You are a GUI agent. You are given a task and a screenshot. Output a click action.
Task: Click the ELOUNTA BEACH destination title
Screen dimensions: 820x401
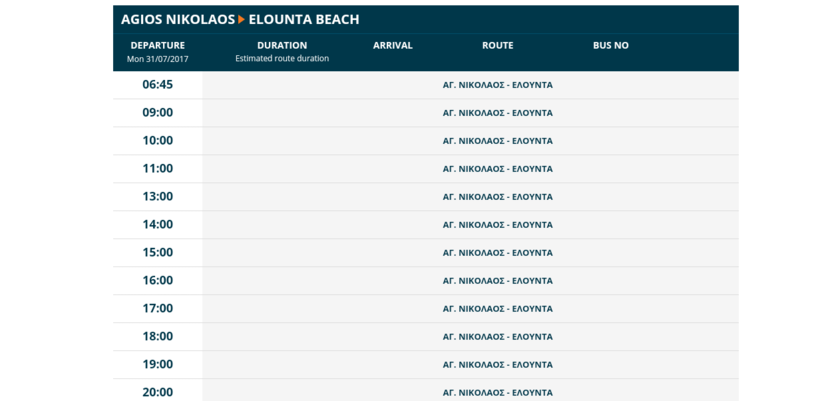304,20
